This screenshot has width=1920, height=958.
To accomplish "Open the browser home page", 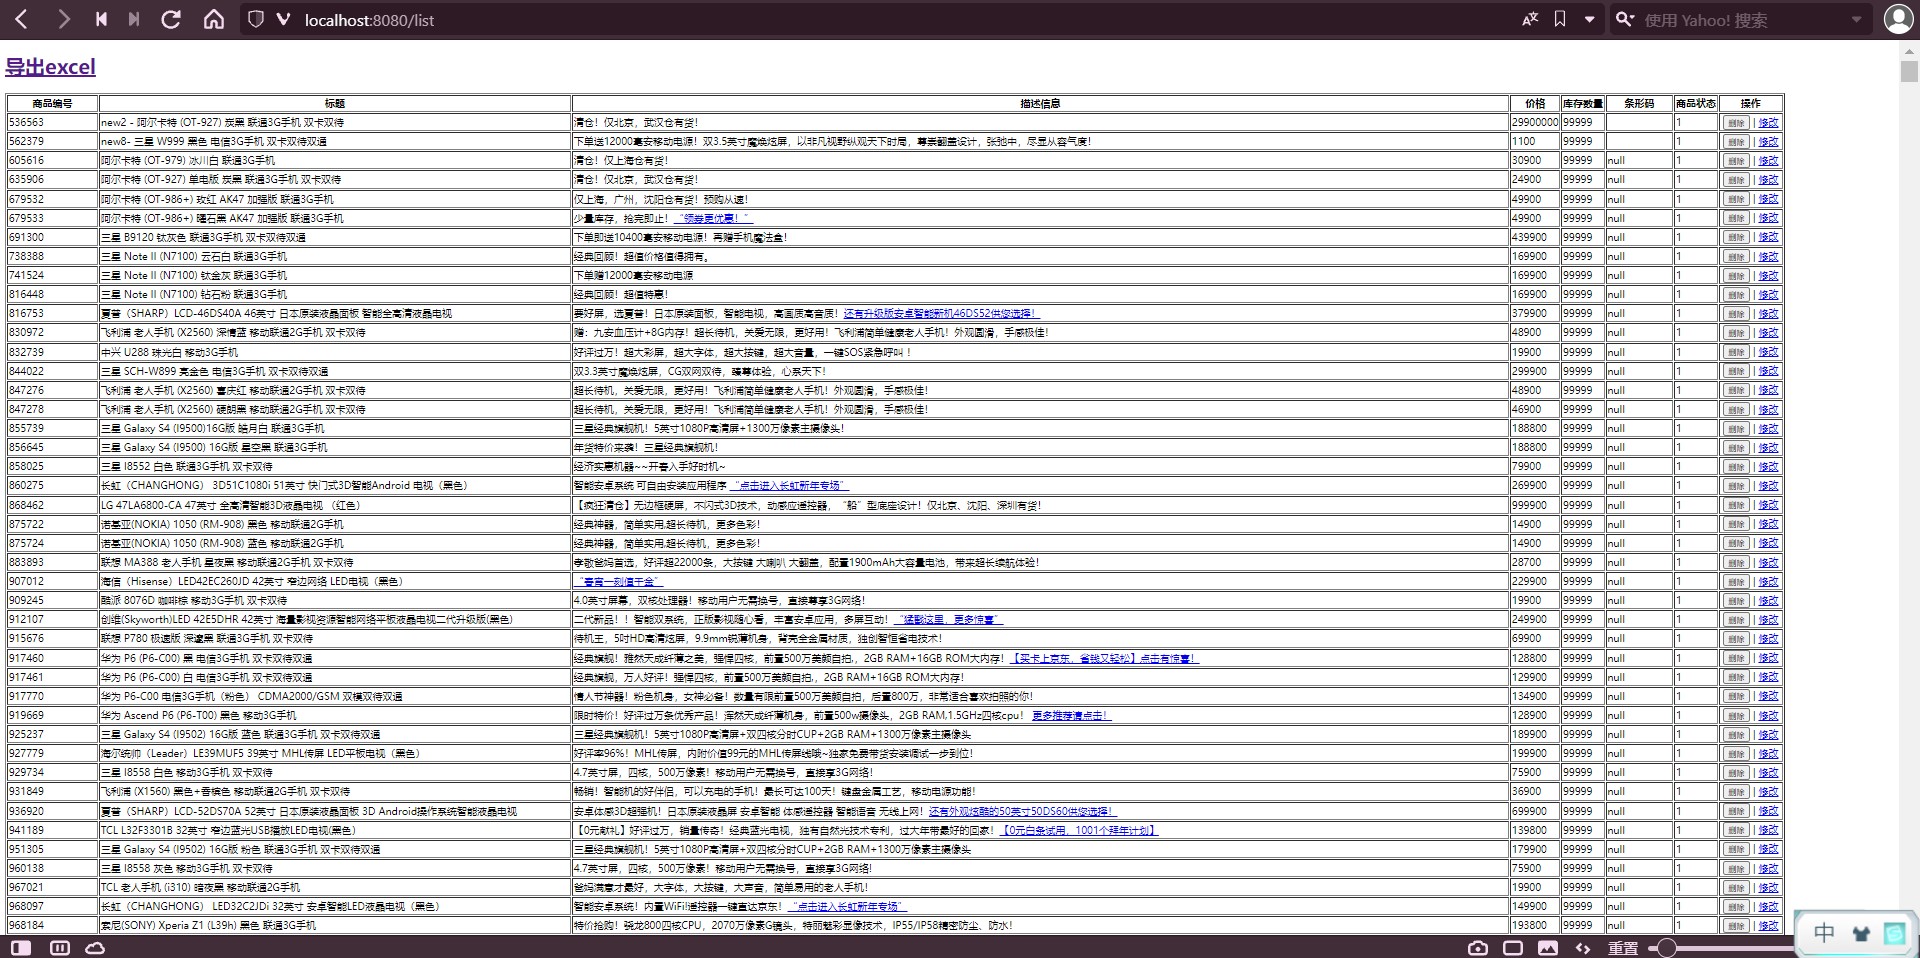I will tap(214, 19).
